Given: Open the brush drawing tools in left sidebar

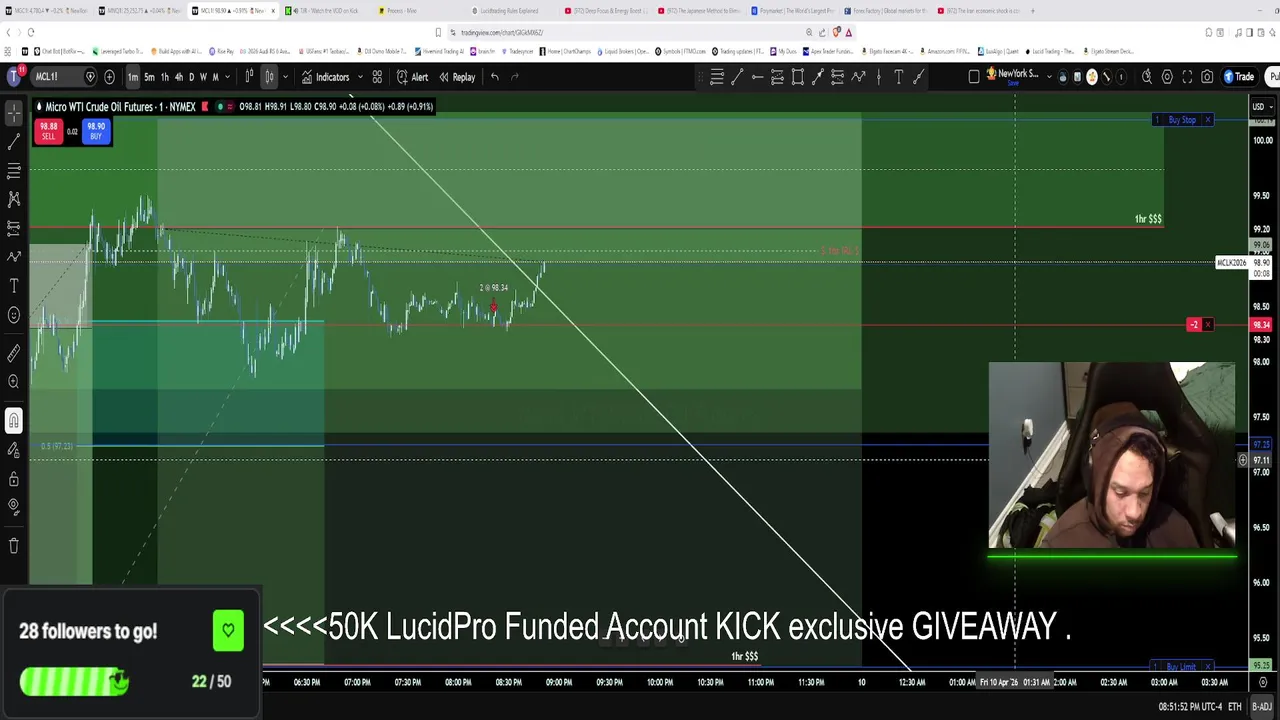Looking at the screenshot, I should point(14,257).
